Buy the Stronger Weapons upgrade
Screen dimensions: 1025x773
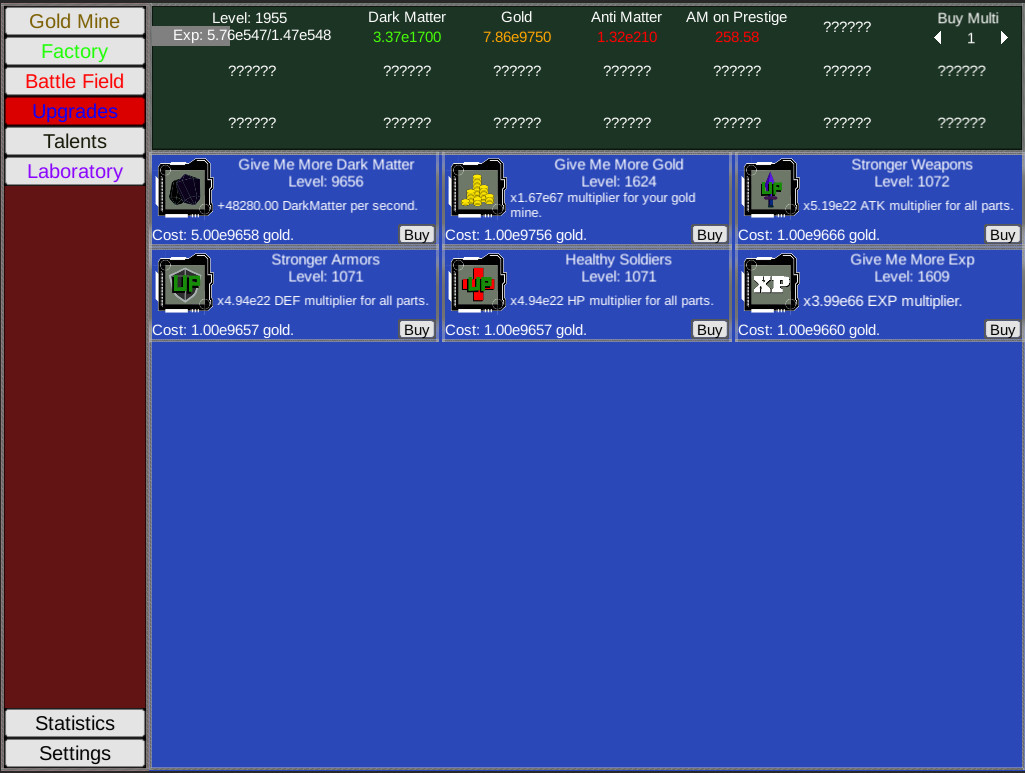click(1002, 235)
